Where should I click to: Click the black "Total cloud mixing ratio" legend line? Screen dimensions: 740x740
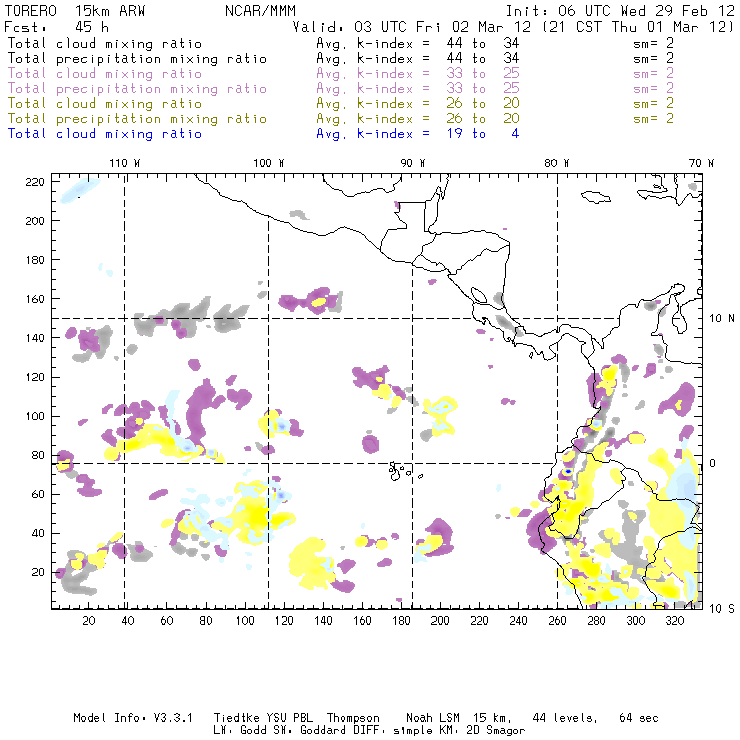click(x=105, y=44)
